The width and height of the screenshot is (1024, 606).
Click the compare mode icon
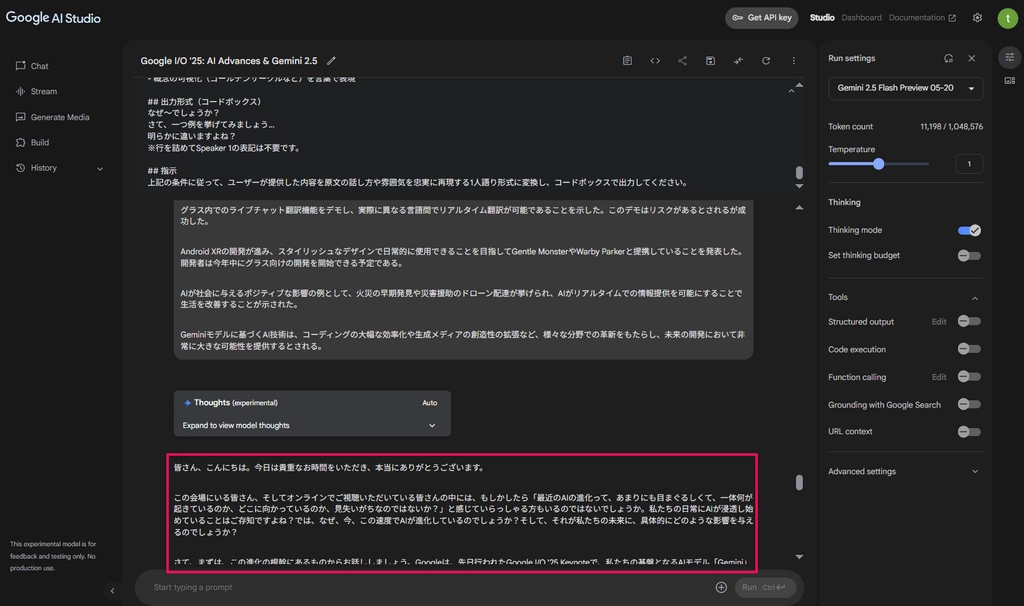click(738, 61)
